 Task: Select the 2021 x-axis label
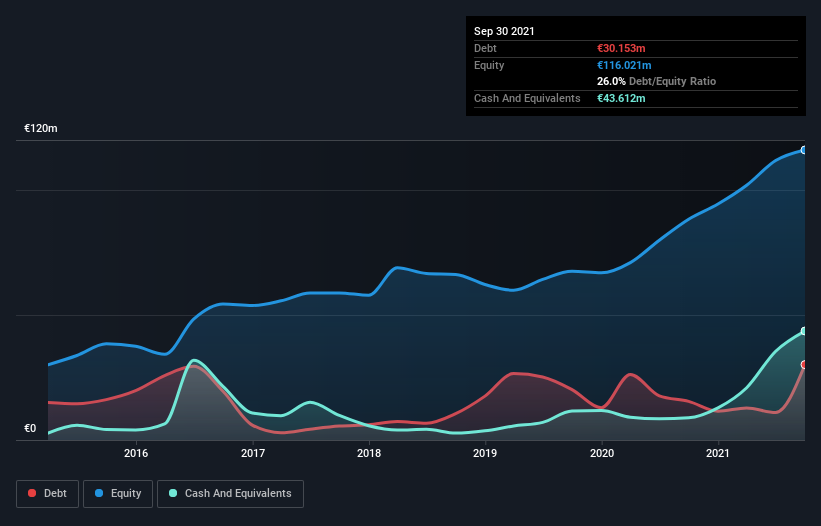tap(717, 453)
